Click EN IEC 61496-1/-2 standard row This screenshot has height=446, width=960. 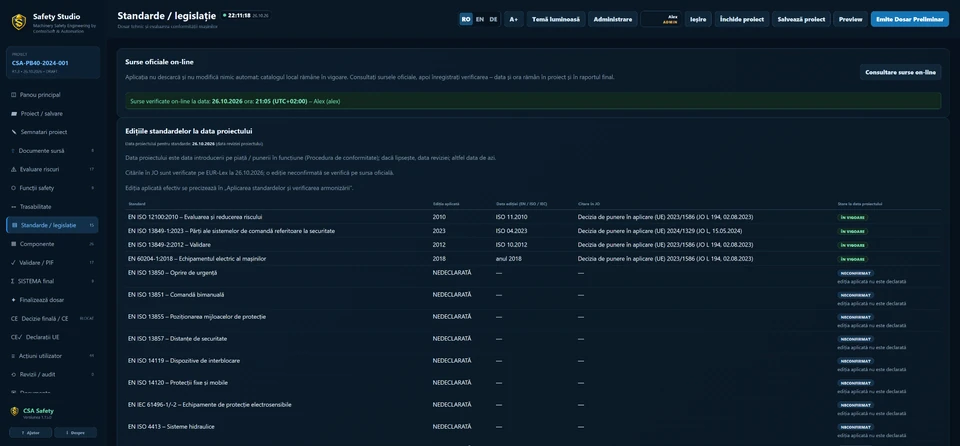209,405
